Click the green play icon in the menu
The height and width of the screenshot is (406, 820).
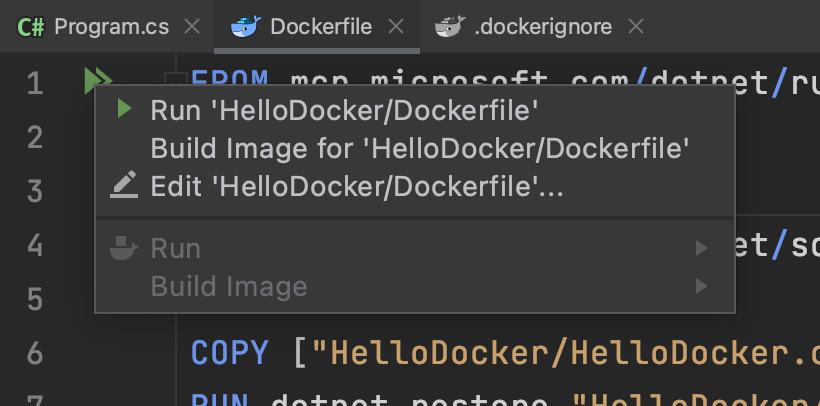click(124, 109)
